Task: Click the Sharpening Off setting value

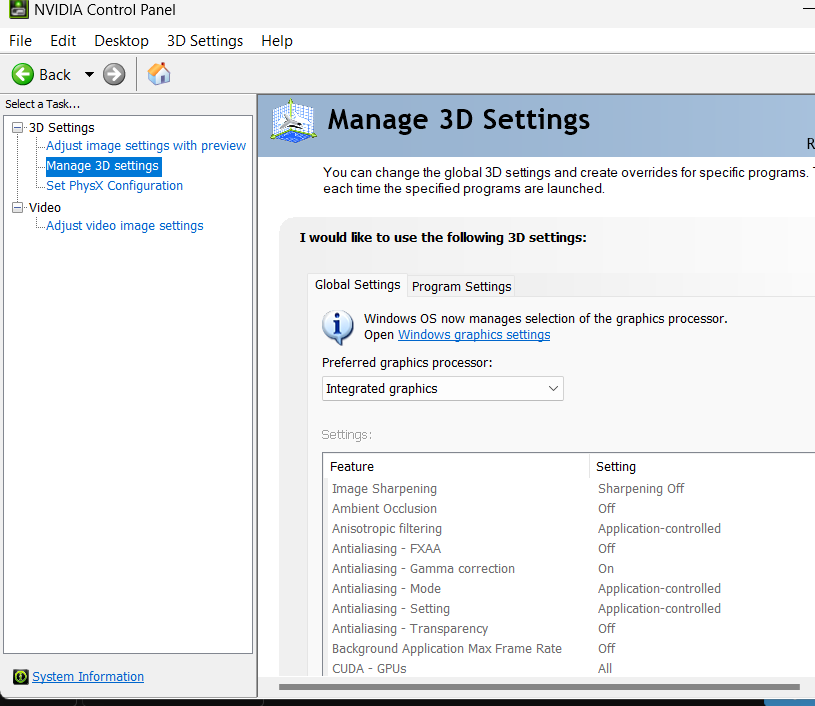Action: pos(641,489)
